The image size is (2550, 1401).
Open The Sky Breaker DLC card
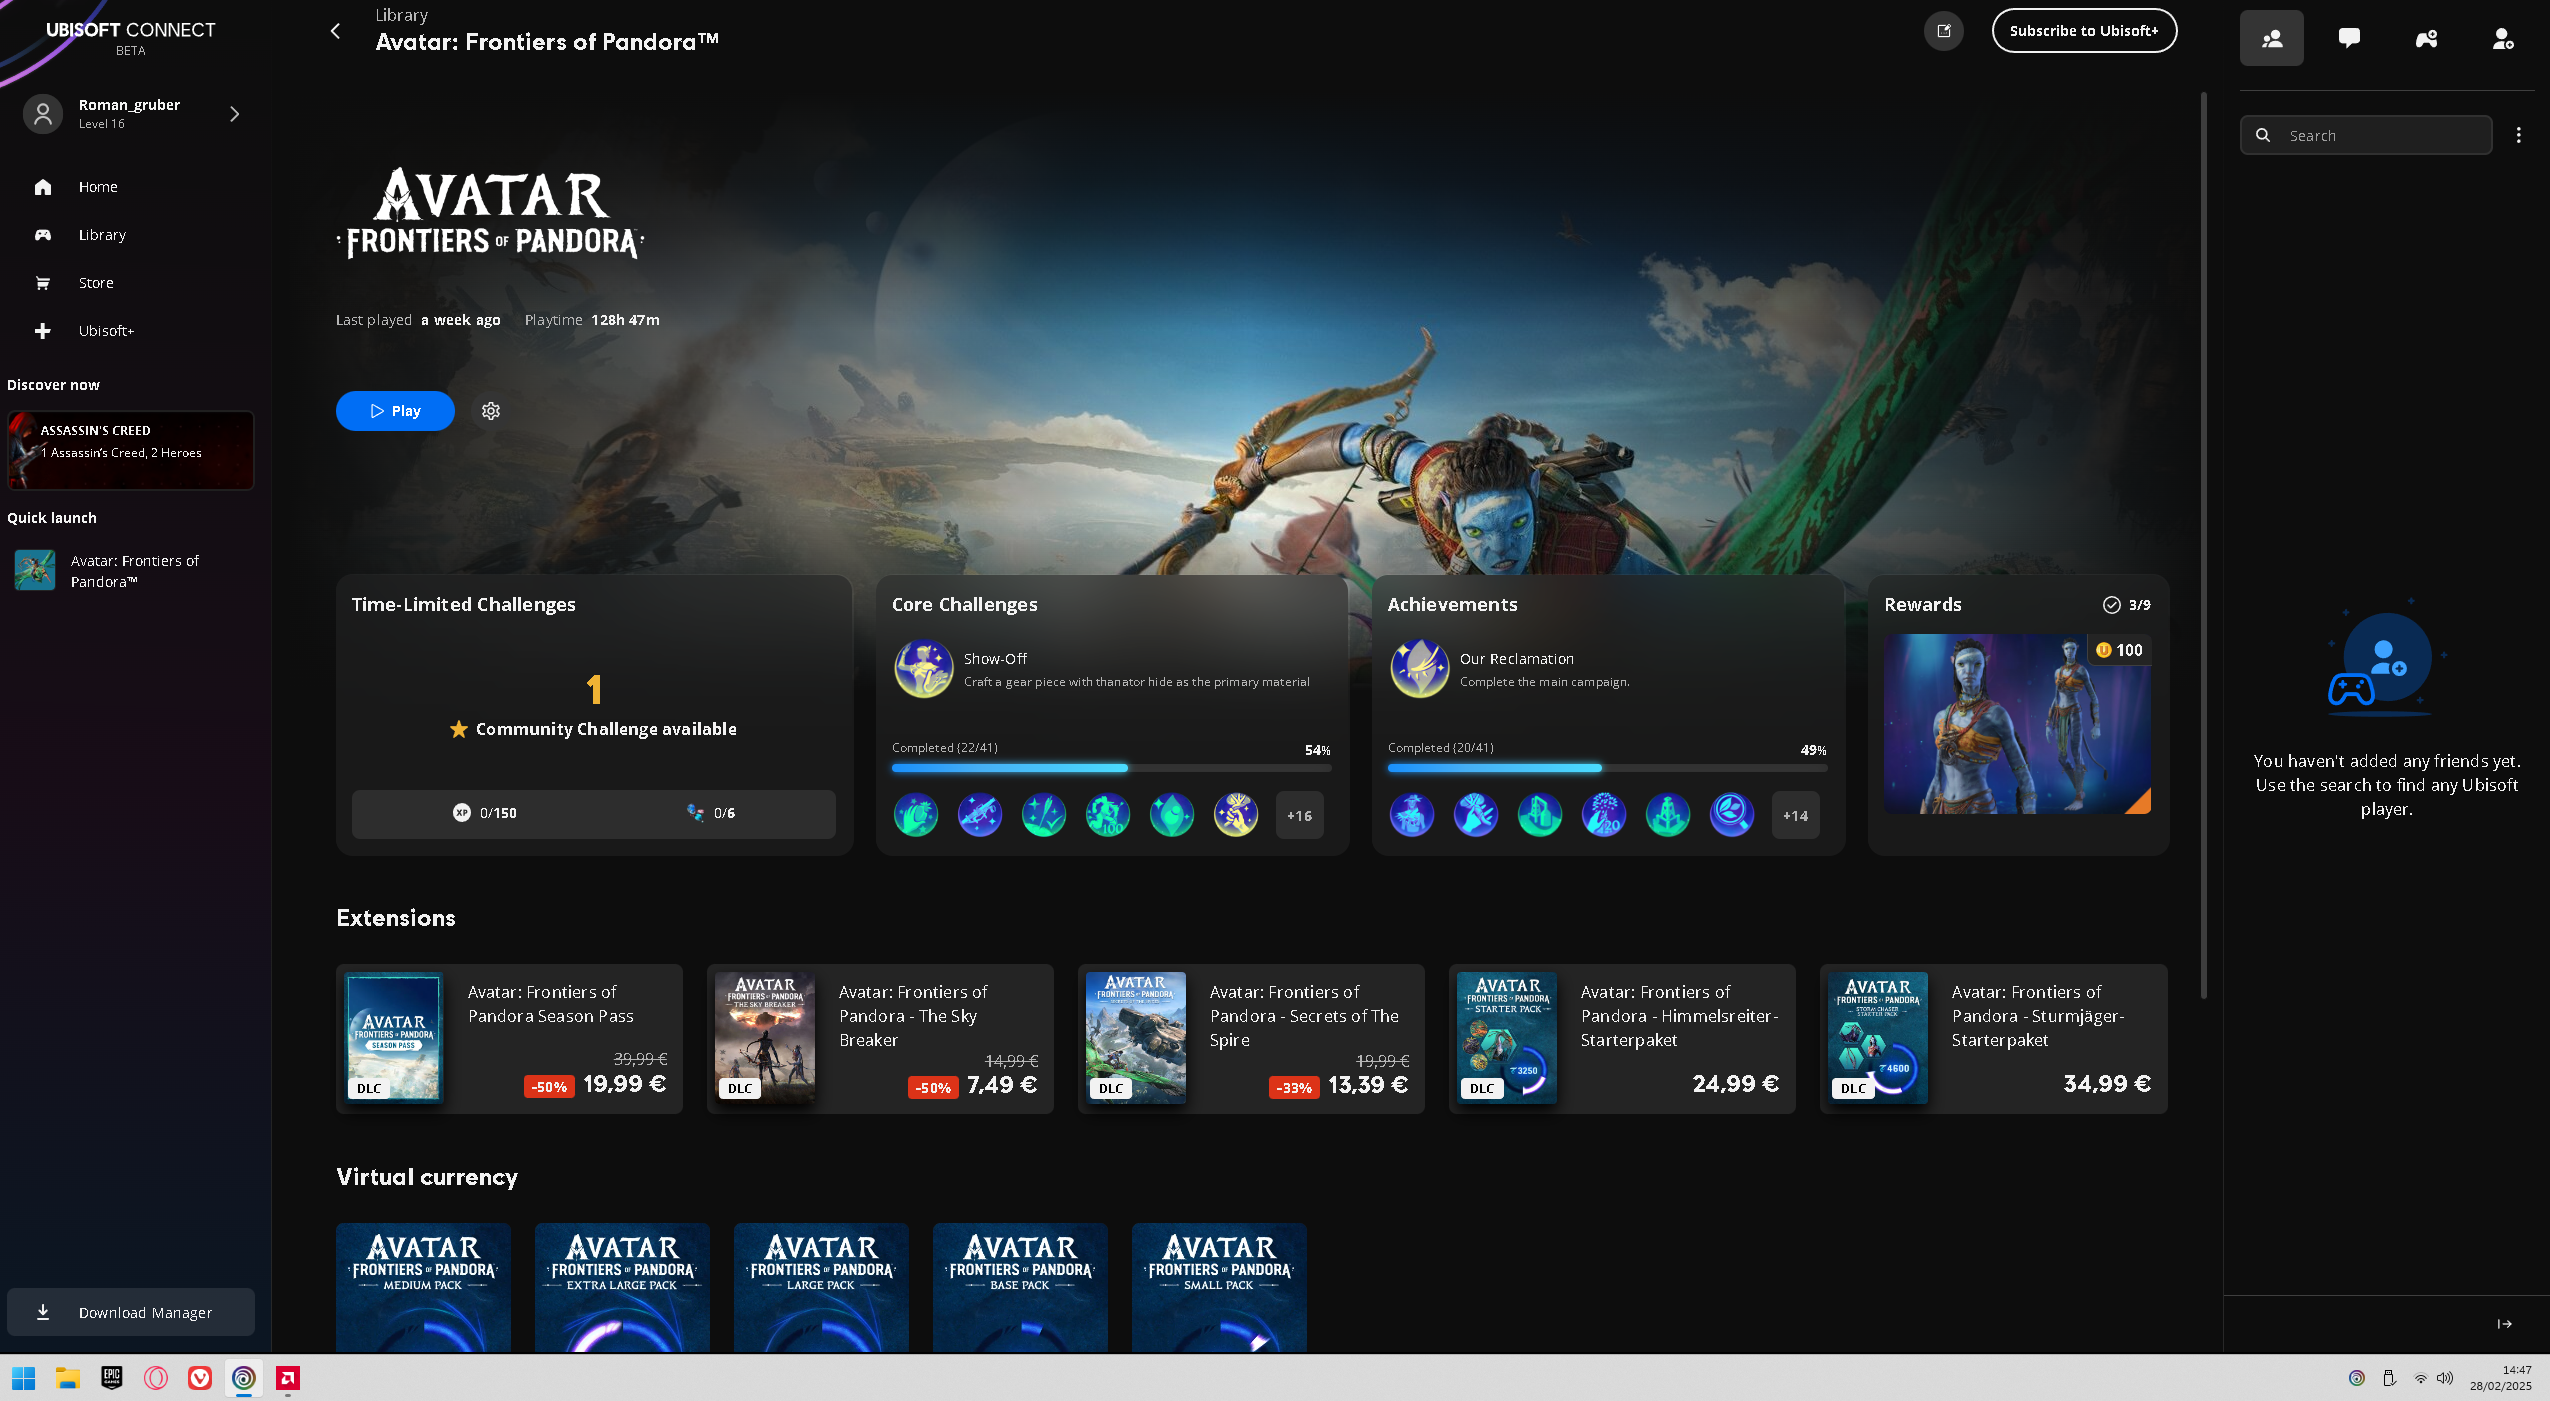click(x=880, y=1038)
